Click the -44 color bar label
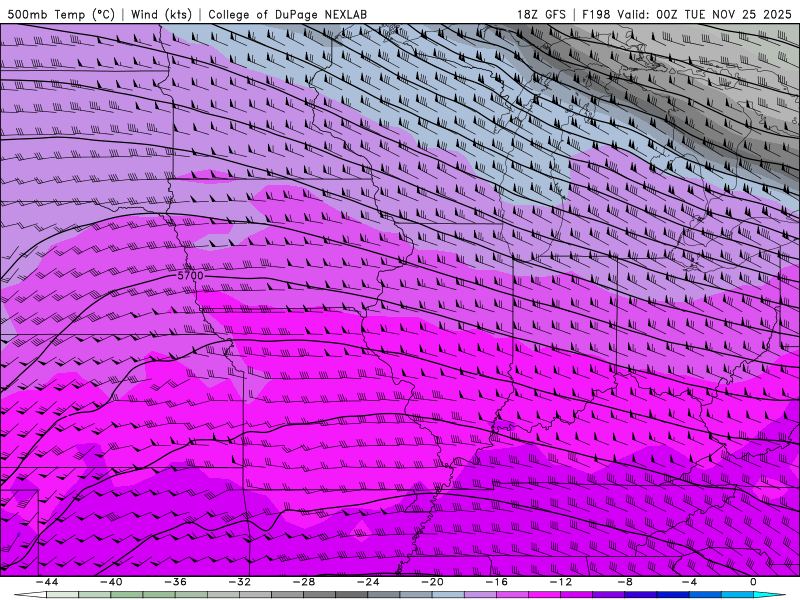 click(x=47, y=582)
